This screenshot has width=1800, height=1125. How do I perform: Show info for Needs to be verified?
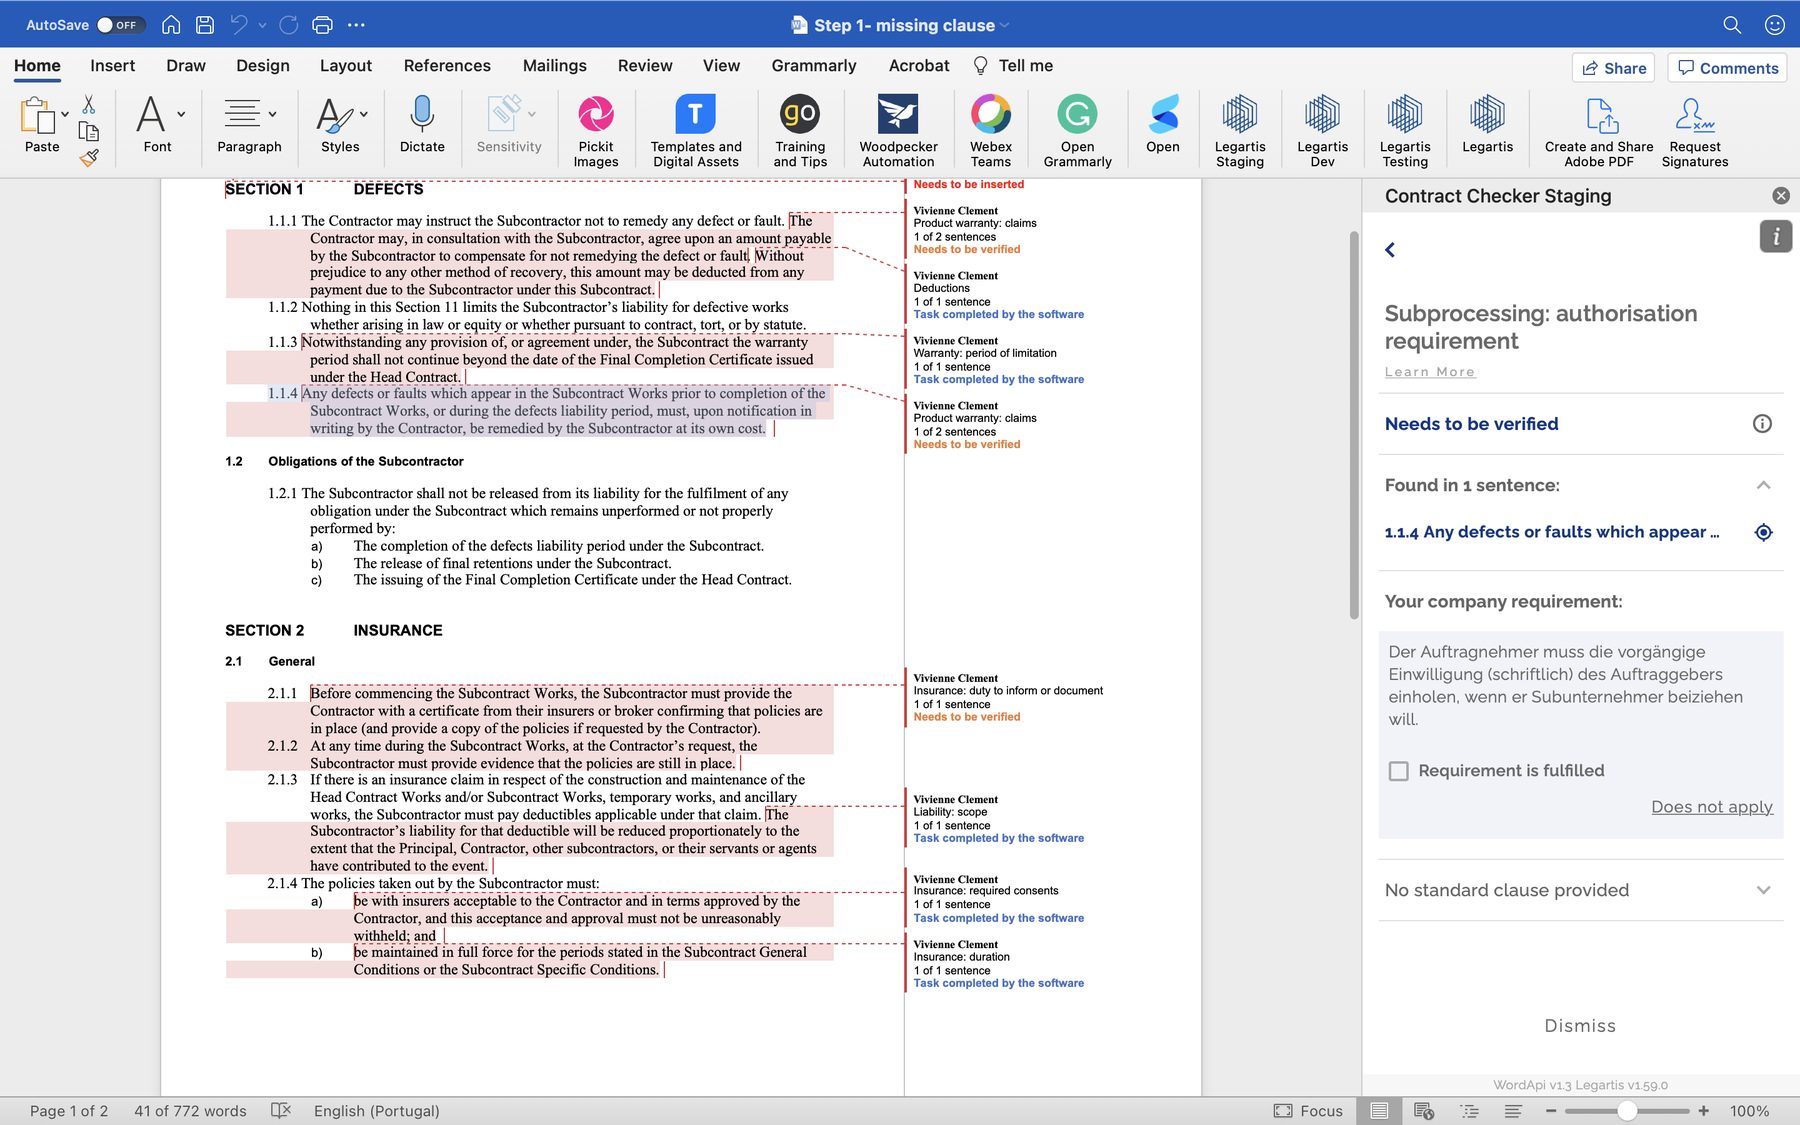1762,424
